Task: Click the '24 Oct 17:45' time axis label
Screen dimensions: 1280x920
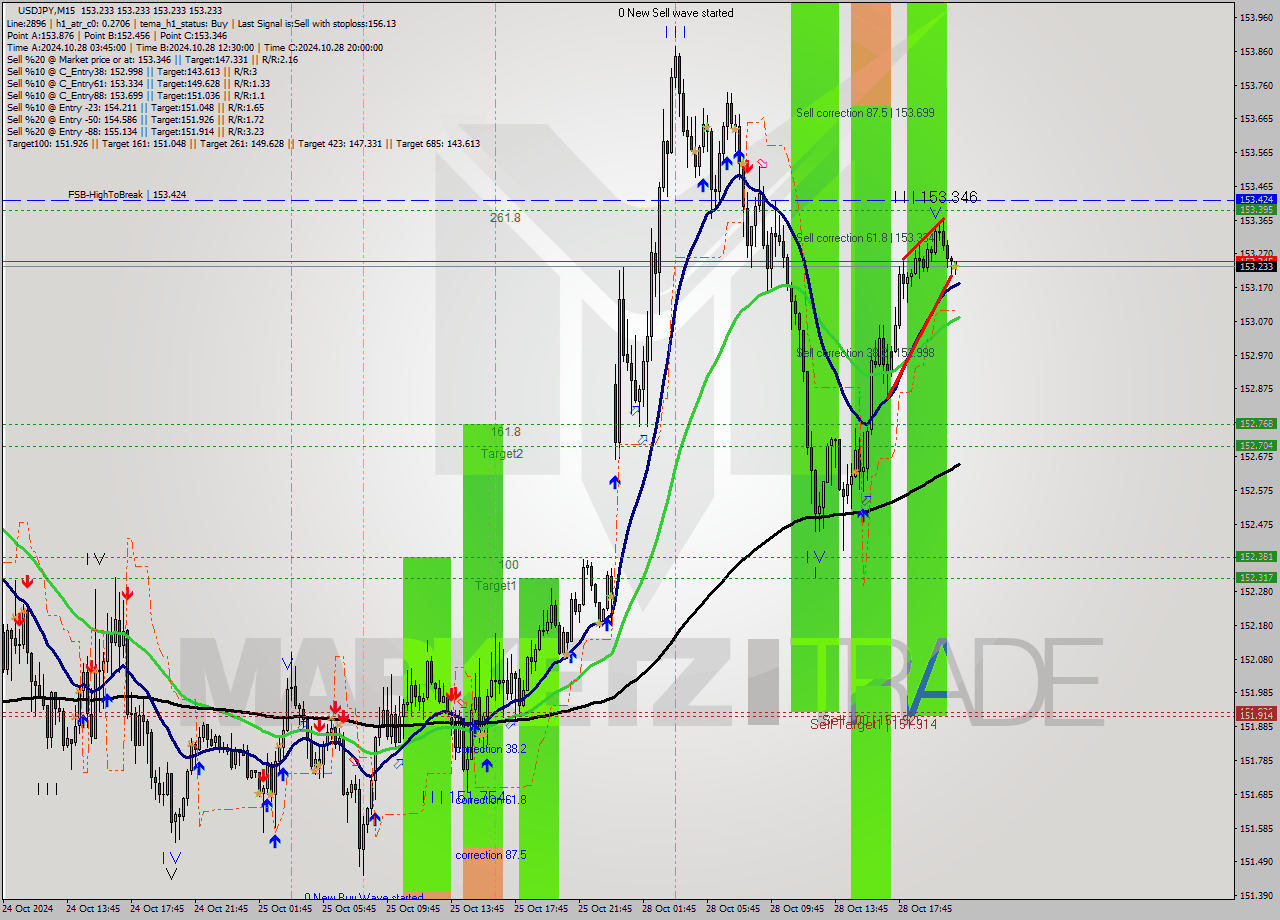Action: click(x=157, y=909)
